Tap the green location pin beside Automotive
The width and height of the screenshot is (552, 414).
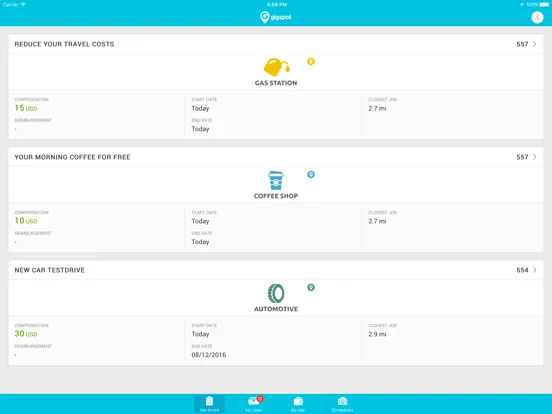[311, 287]
